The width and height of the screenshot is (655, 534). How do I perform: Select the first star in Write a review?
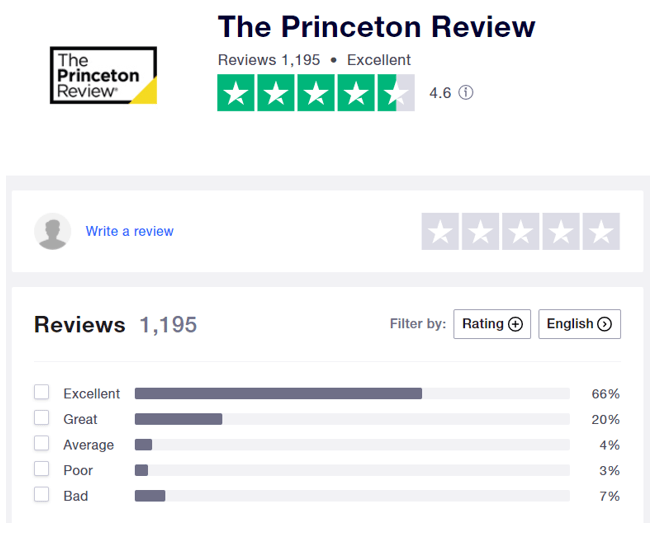pos(440,231)
